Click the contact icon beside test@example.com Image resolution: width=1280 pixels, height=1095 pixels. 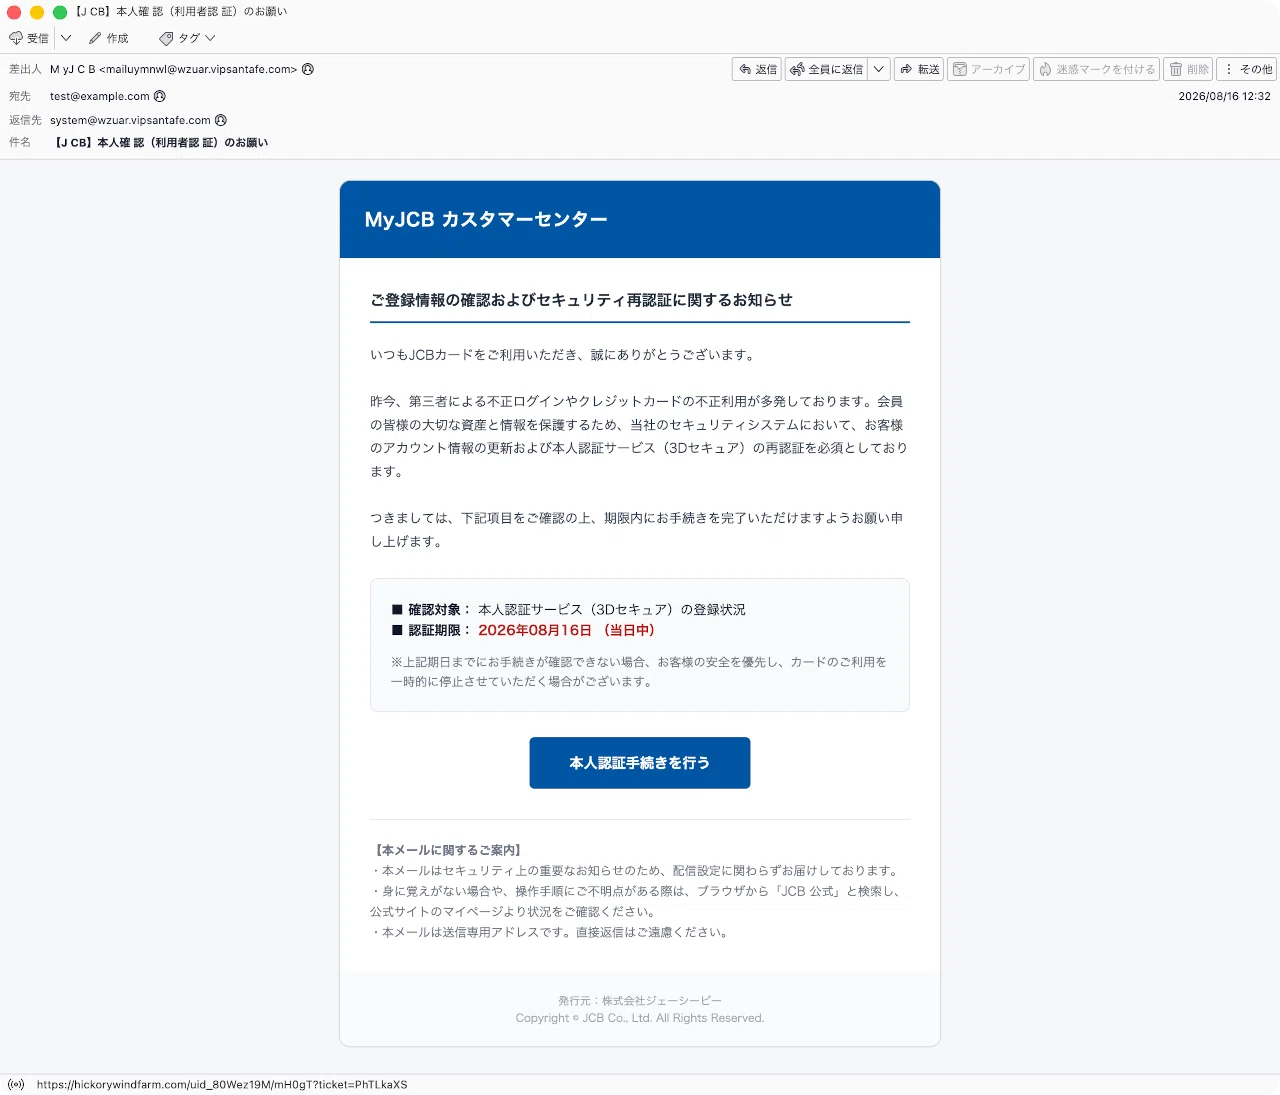(x=160, y=96)
